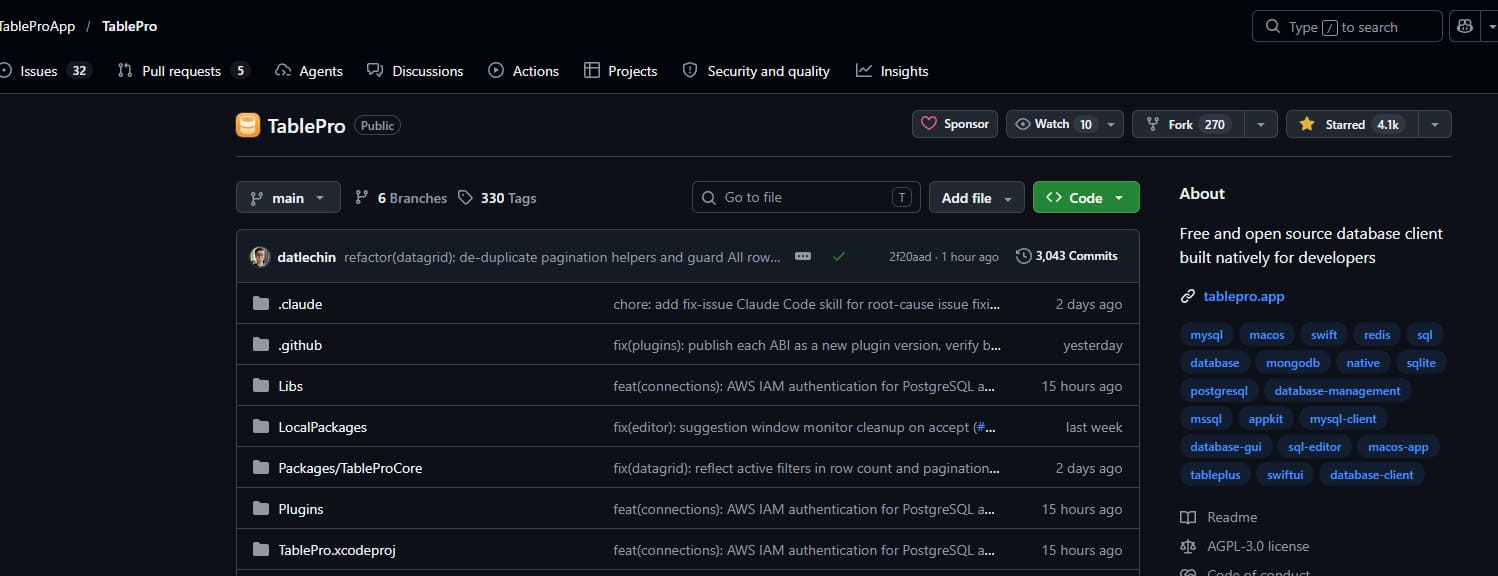Switch to the Projects tab
Image resolution: width=1498 pixels, height=576 pixels.
point(621,71)
